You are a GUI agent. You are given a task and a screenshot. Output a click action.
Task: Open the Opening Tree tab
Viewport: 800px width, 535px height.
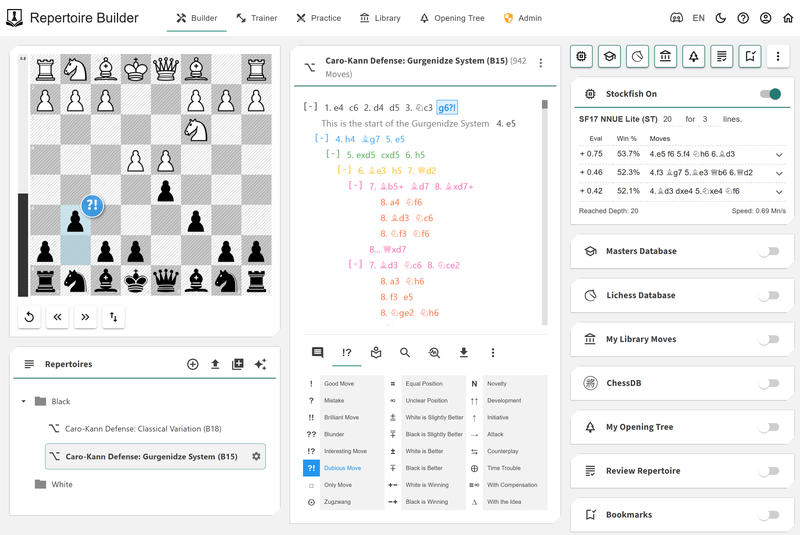pyautogui.click(x=452, y=18)
